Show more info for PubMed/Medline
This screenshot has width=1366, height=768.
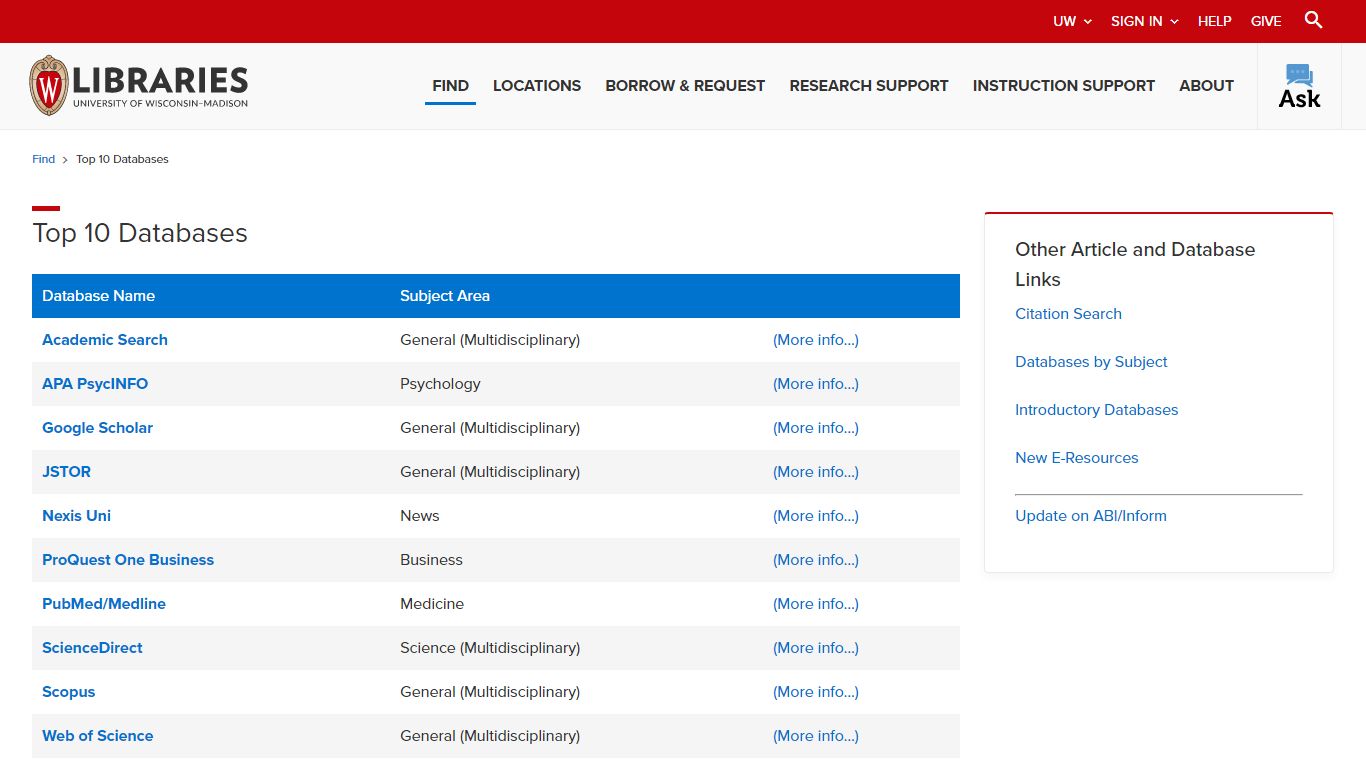[x=816, y=604]
